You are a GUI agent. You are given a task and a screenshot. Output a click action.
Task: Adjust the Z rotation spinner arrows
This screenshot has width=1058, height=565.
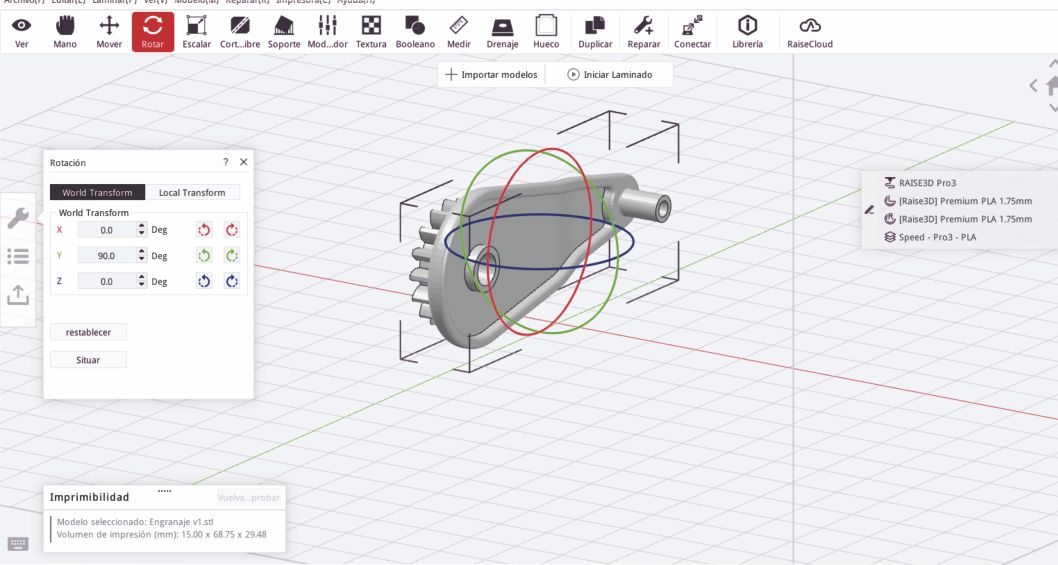pyautogui.click(x=142, y=281)
